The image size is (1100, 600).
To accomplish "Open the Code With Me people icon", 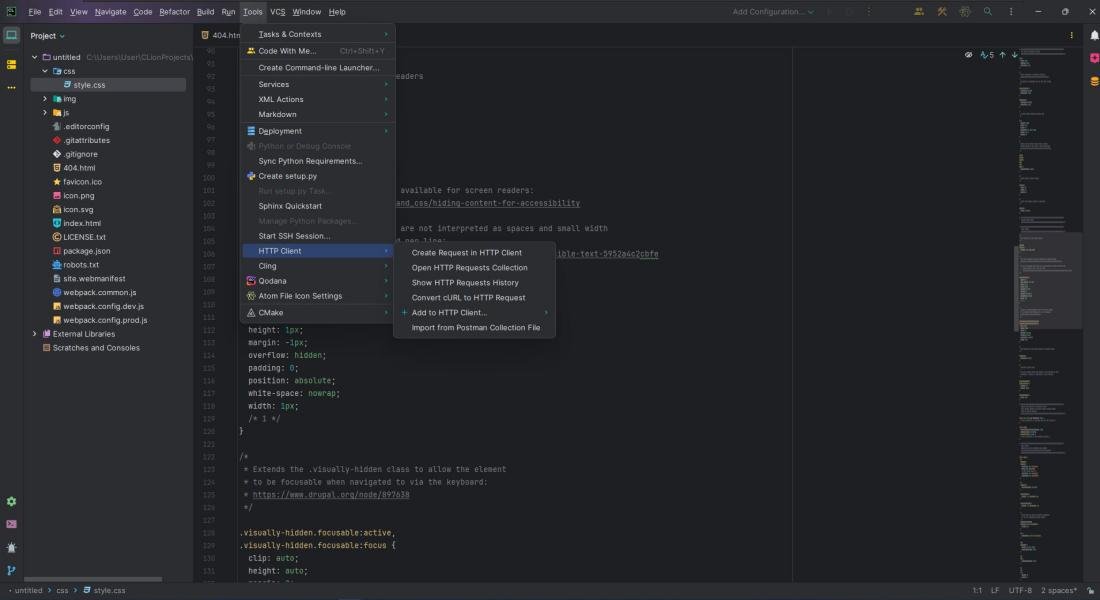I will (x=918, y=12).
